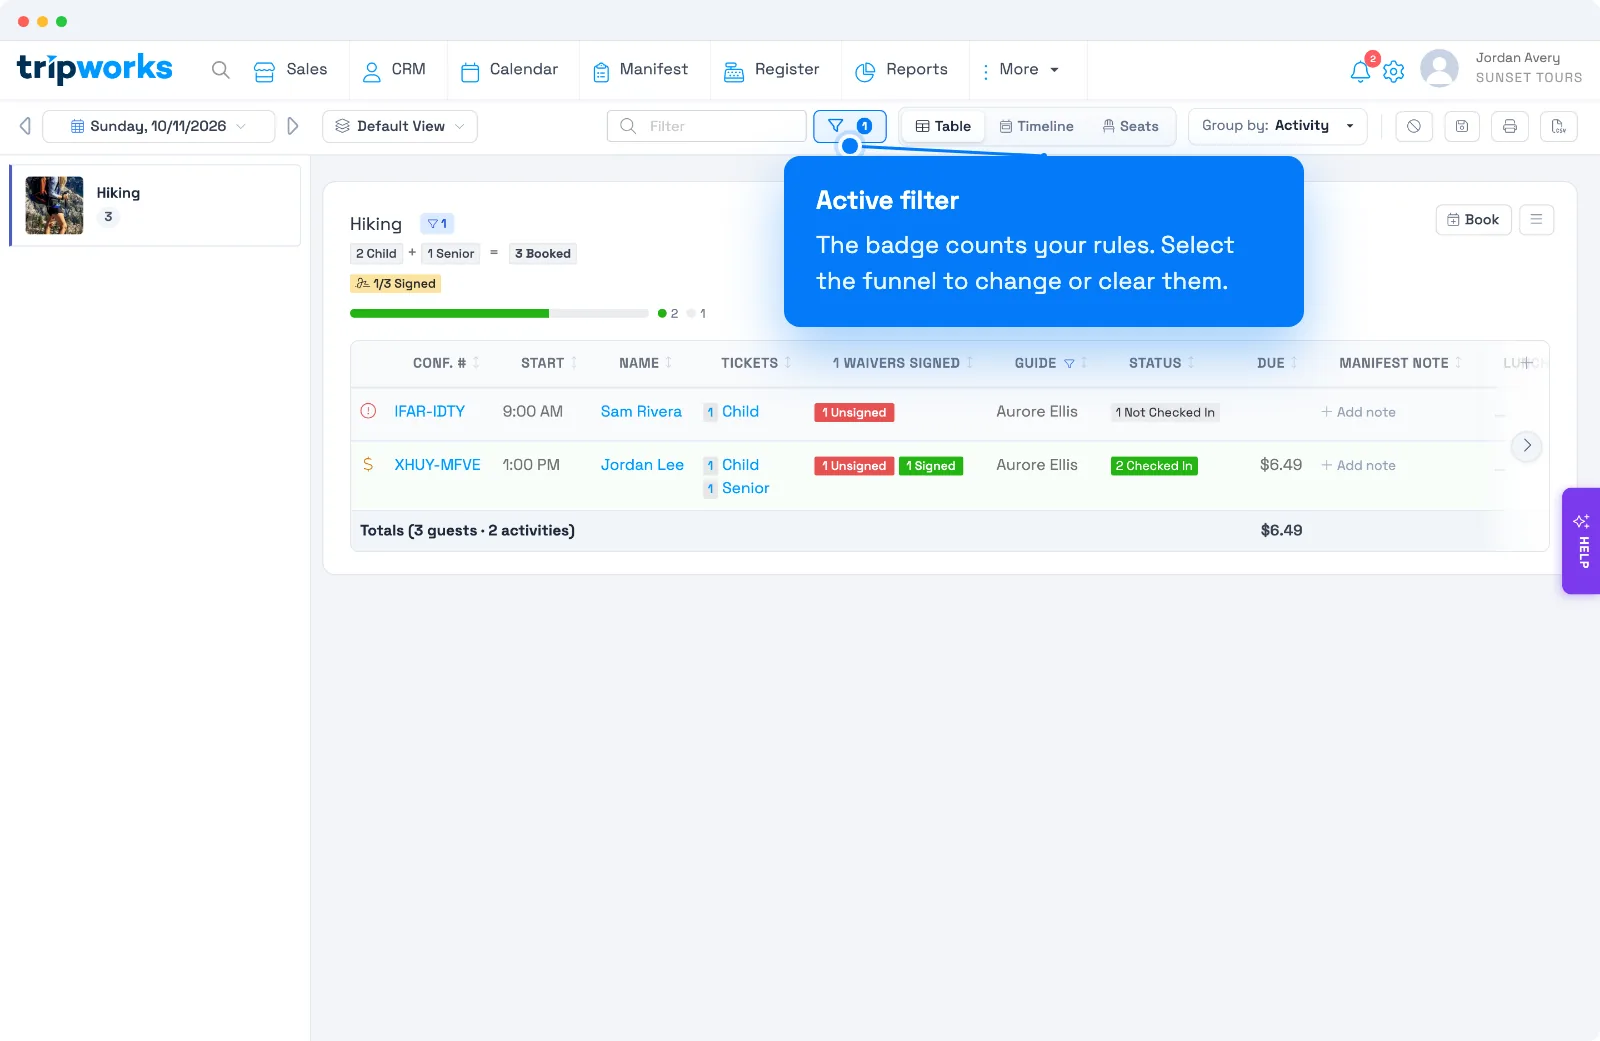Open Group by Activity dropdown
The width and height of the screenshot is (1600, 1041).
coord(1278,126)
